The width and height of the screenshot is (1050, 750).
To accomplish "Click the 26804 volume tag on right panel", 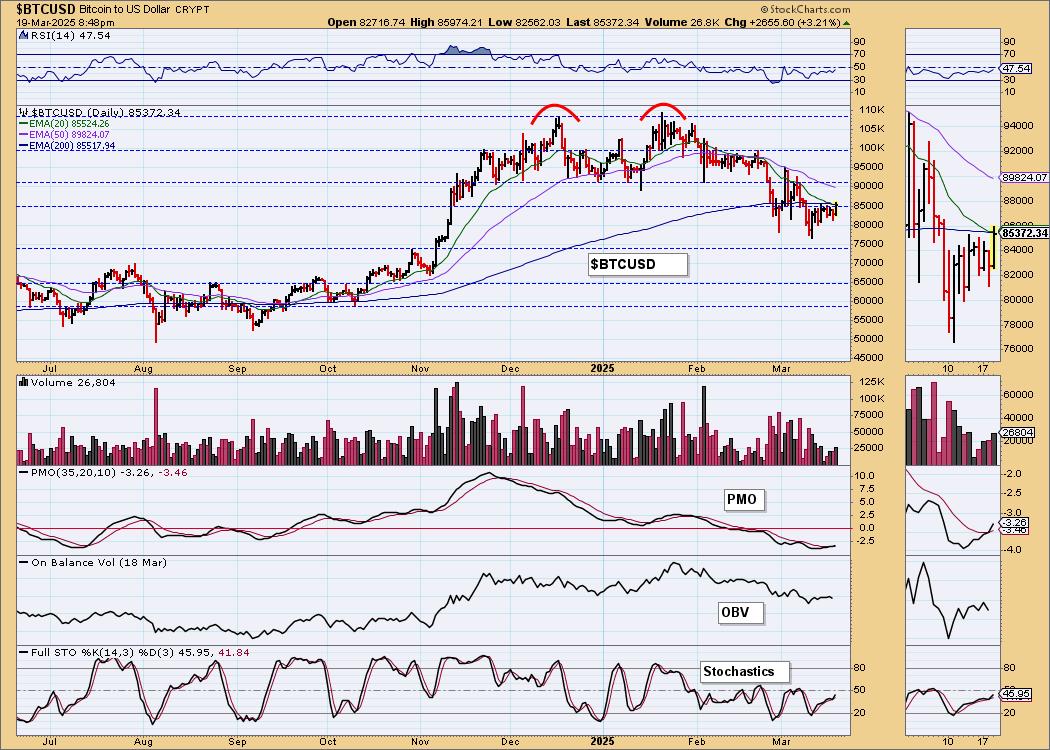I will (1017, 433).
